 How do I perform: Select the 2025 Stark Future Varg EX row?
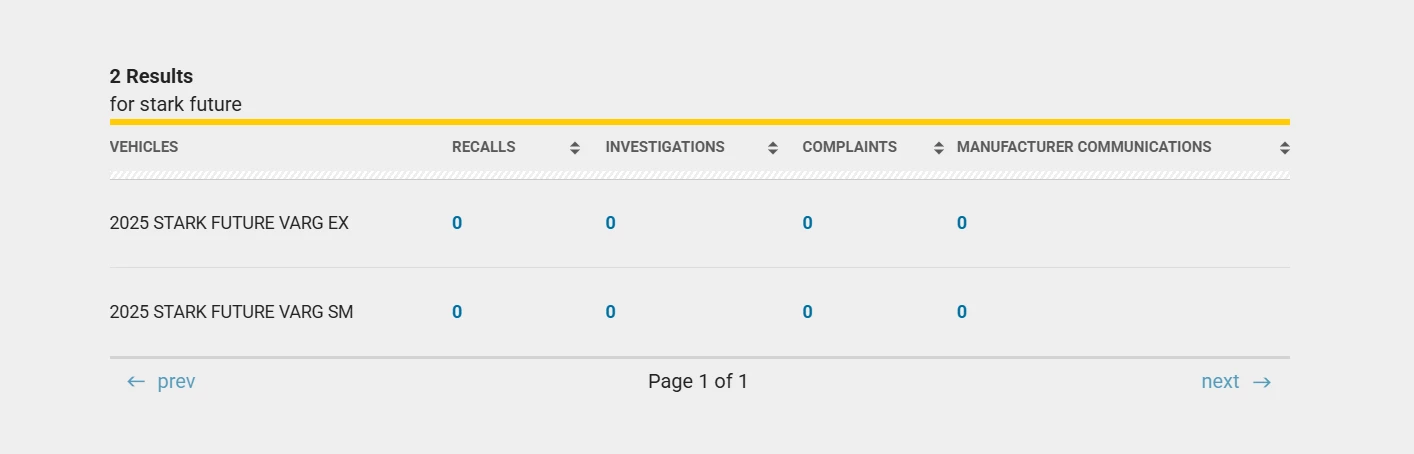[x=229, y=223]
